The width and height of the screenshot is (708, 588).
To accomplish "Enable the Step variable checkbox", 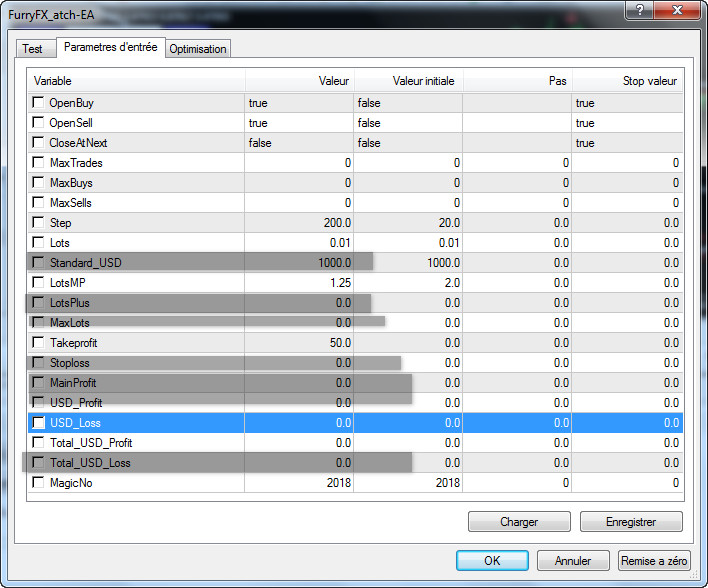I will tap(39, 223).
